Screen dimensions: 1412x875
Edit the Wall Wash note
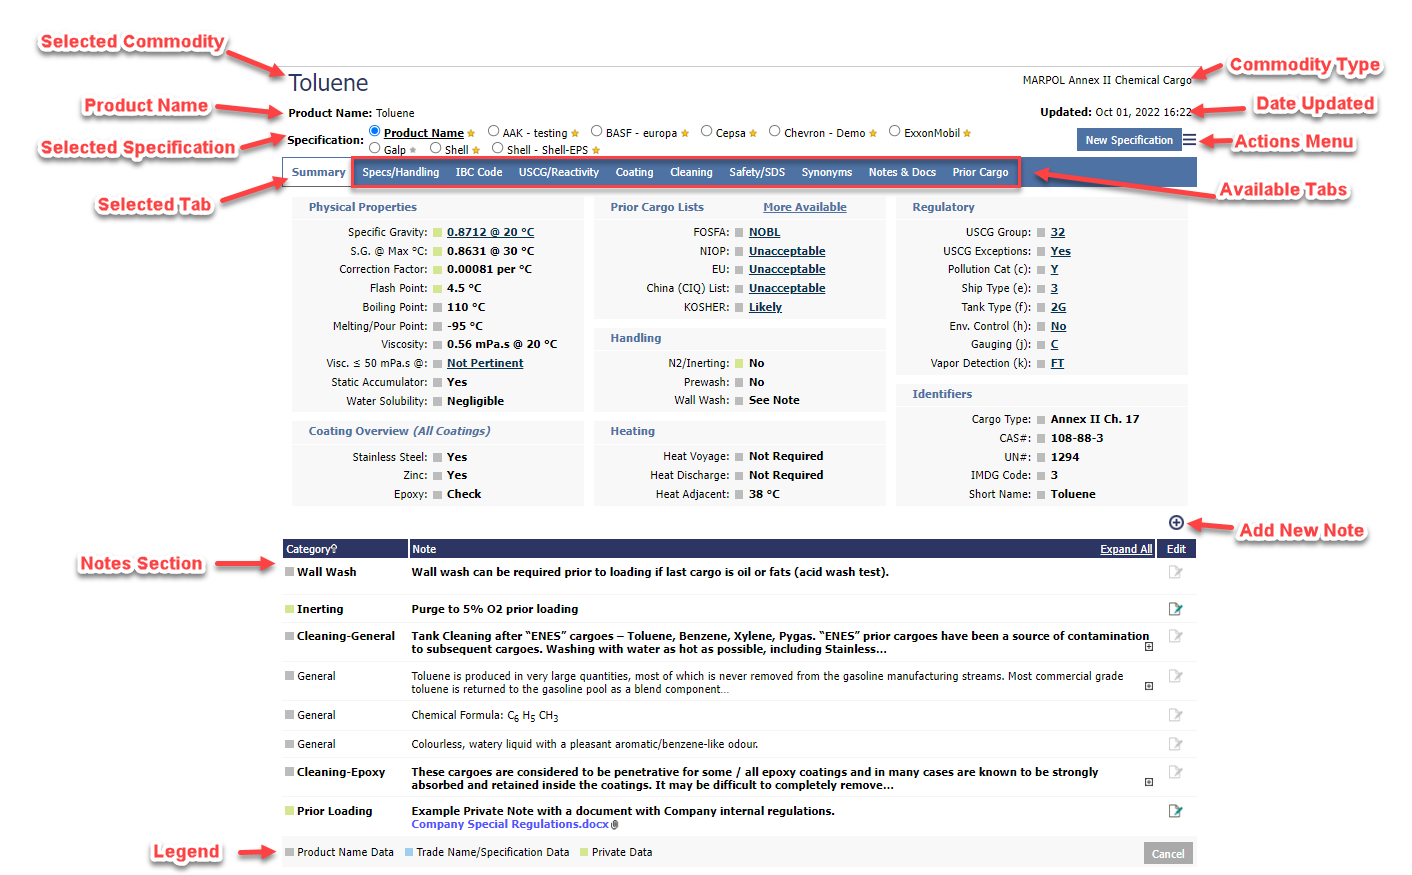(x=1175, y=571)
